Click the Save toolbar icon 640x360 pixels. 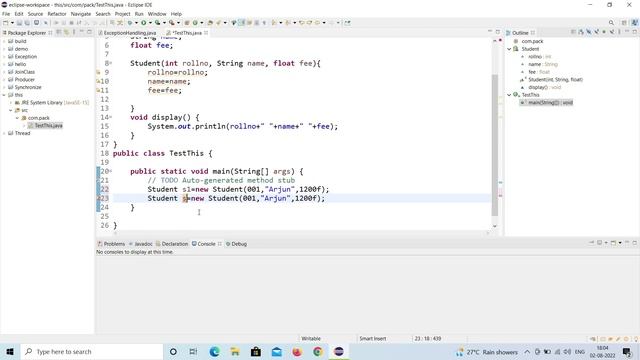tap(19, 23)
